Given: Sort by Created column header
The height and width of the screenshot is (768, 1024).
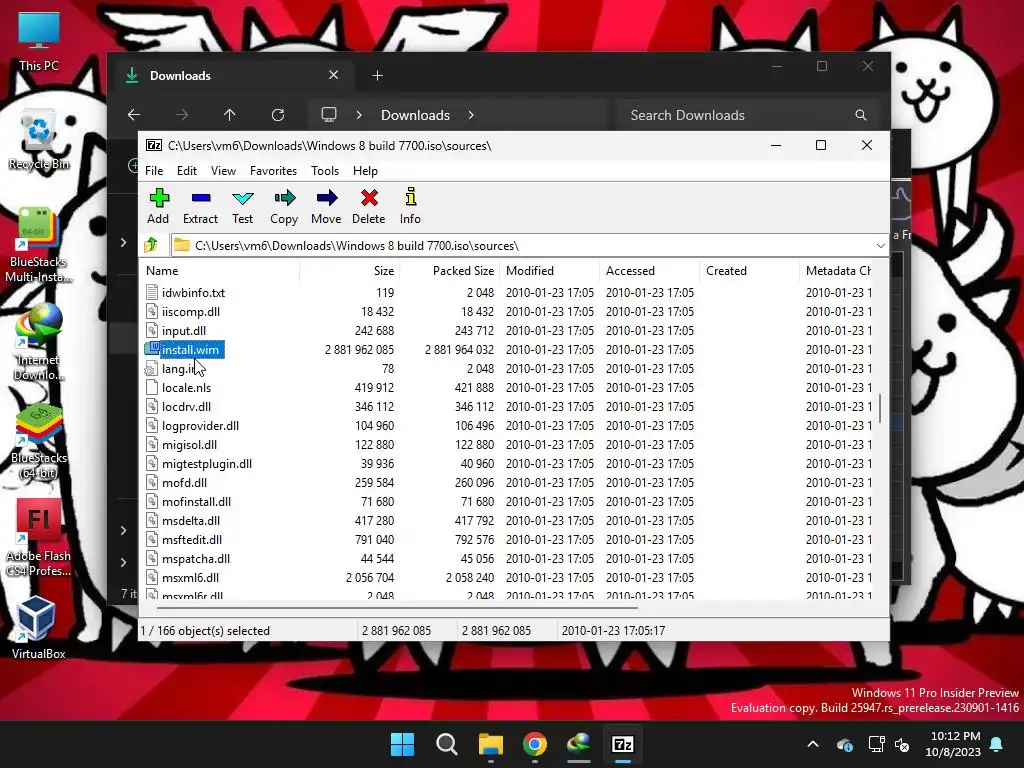Looking at the screenshot, I should coord(750,270).
